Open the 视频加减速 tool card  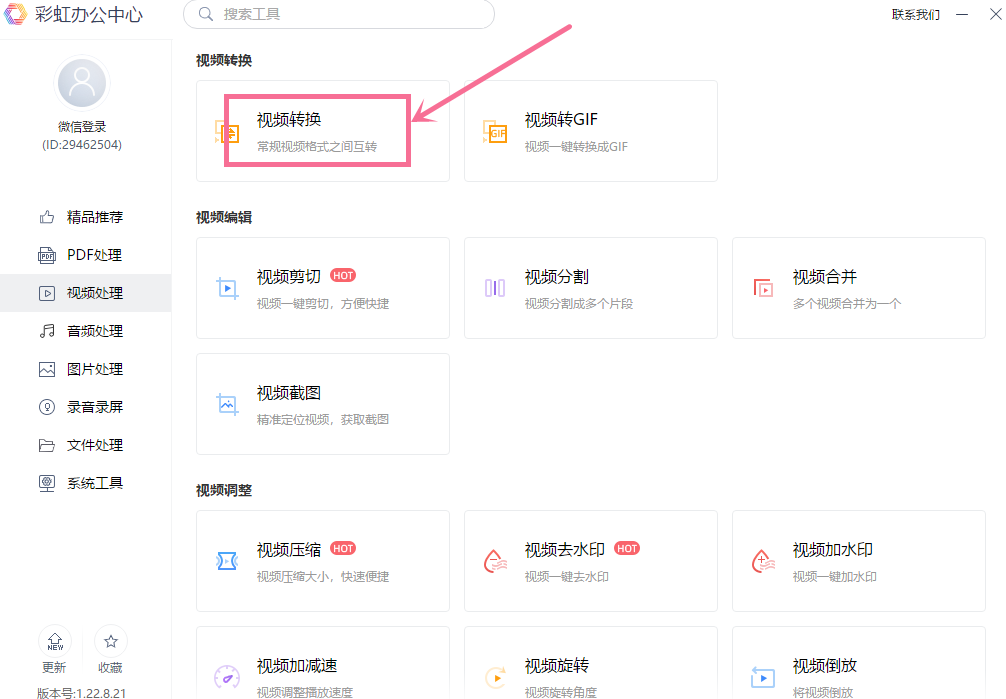point(322,665)
